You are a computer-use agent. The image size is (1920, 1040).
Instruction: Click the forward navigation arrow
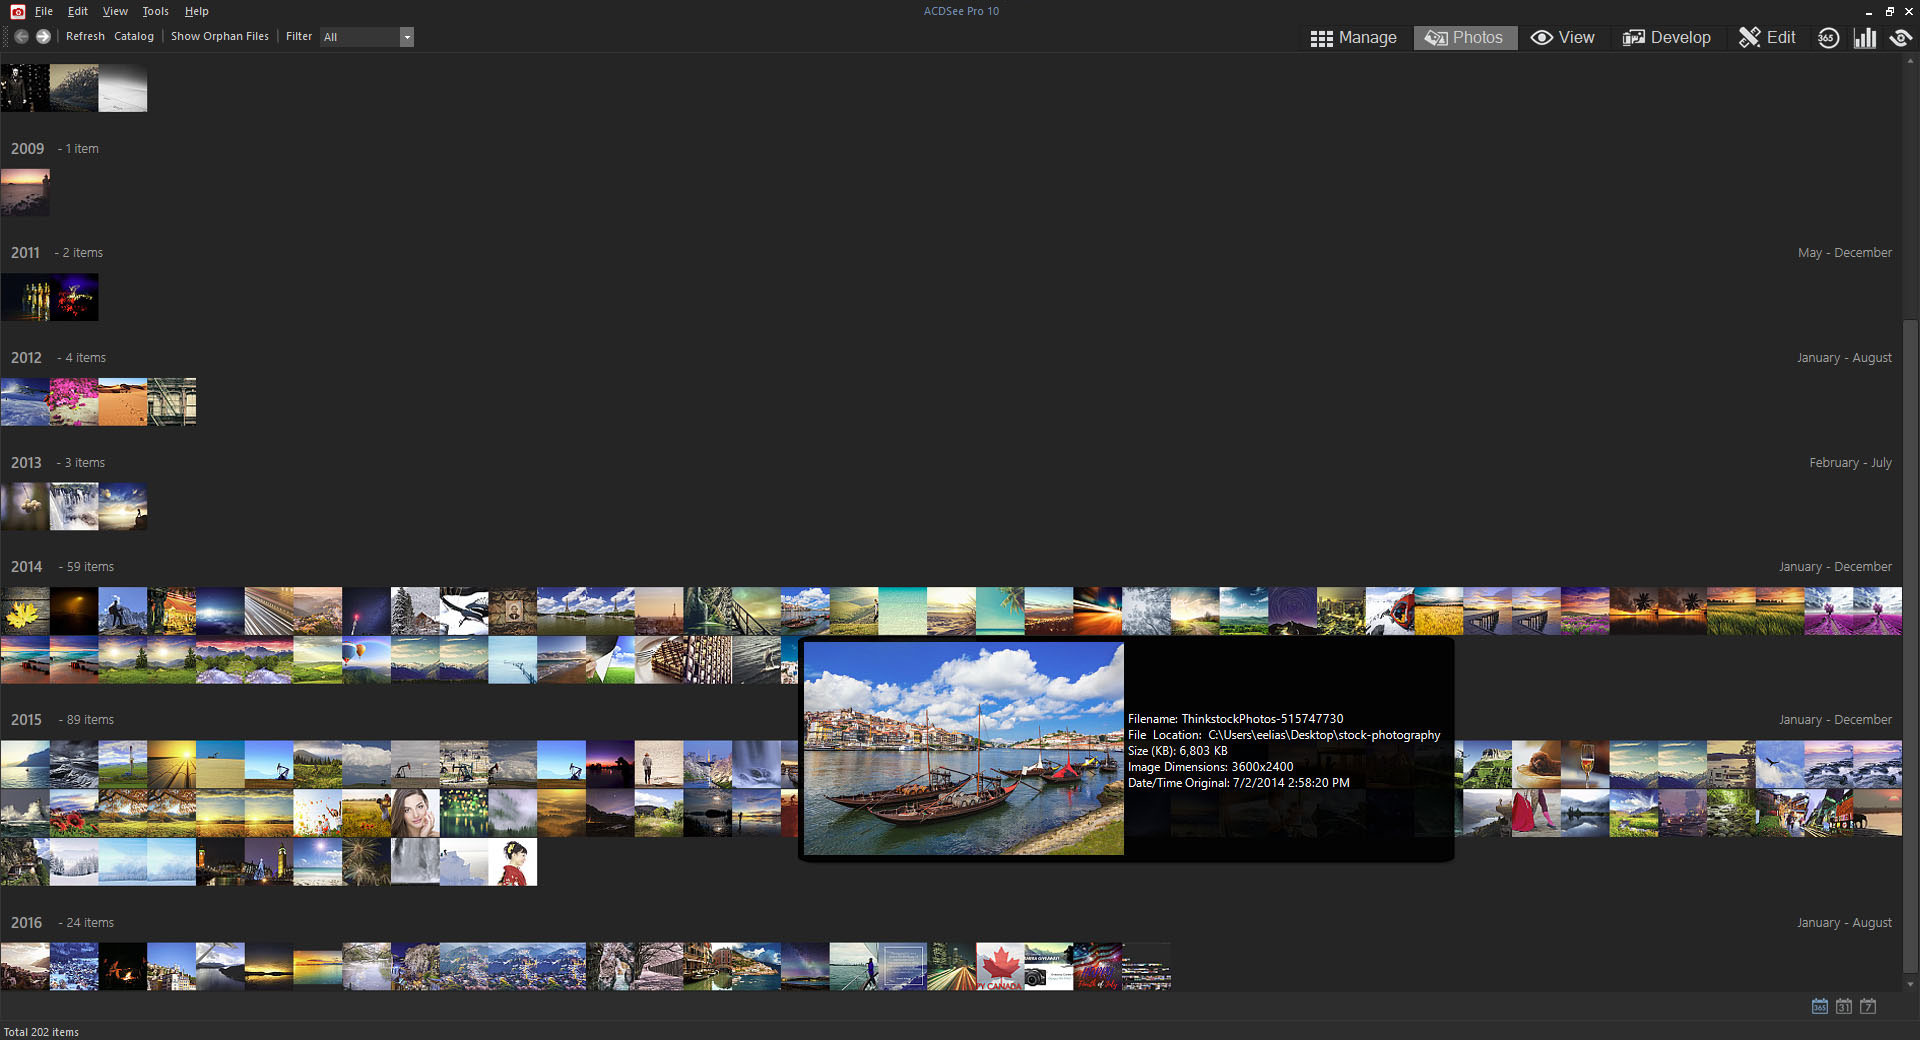(43, 37)
